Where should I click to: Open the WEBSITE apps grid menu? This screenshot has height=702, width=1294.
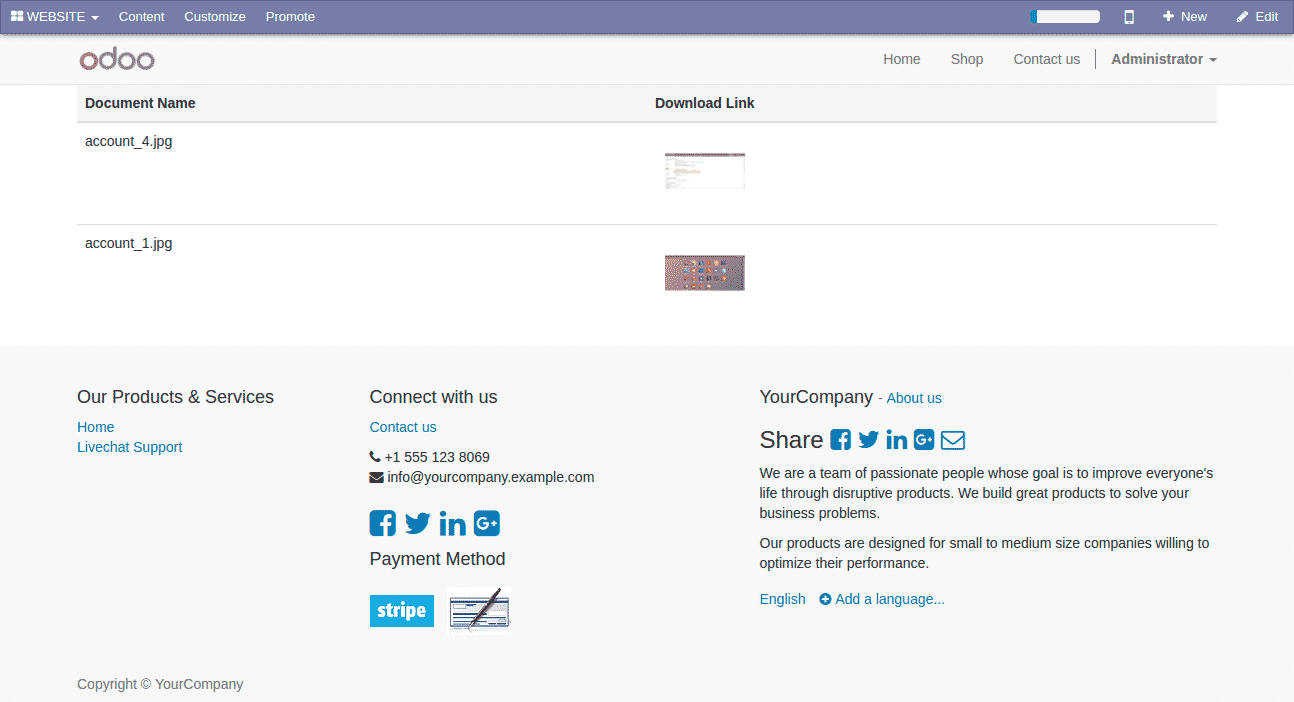click(x=55, y=17)
